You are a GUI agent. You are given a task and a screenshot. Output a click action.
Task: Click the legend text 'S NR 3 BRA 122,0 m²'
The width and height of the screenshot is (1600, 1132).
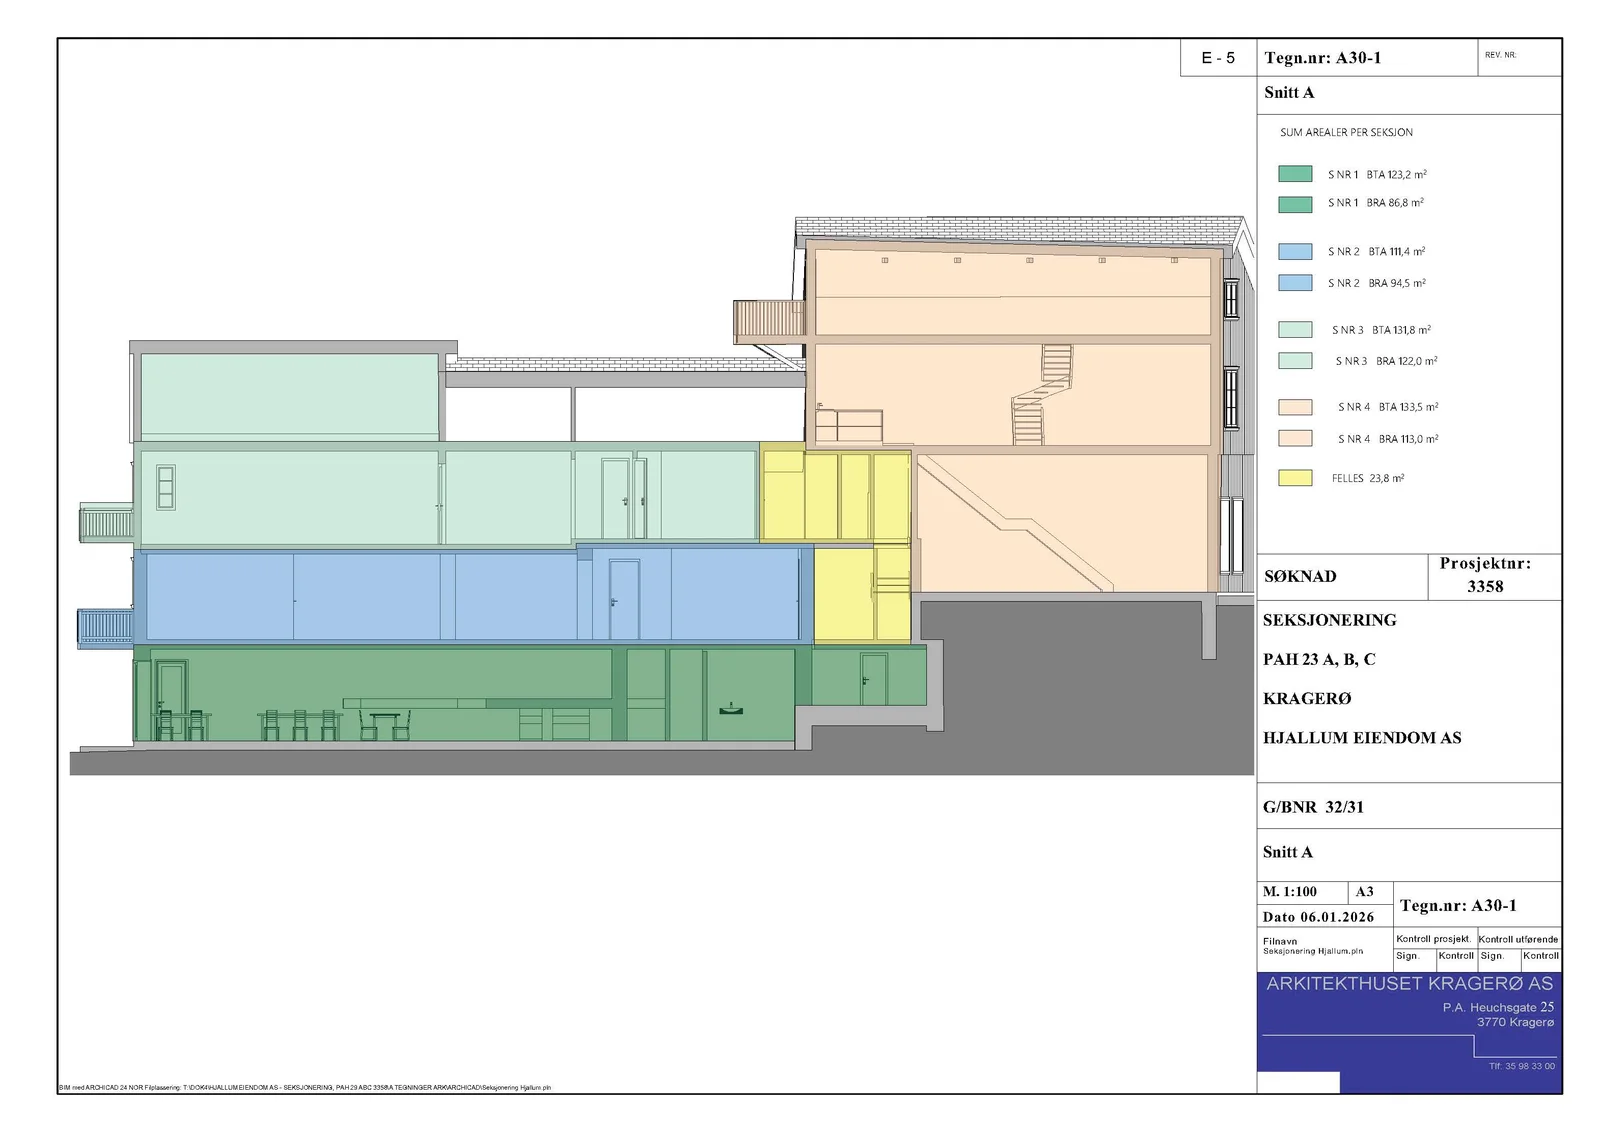pos(1386,361)
